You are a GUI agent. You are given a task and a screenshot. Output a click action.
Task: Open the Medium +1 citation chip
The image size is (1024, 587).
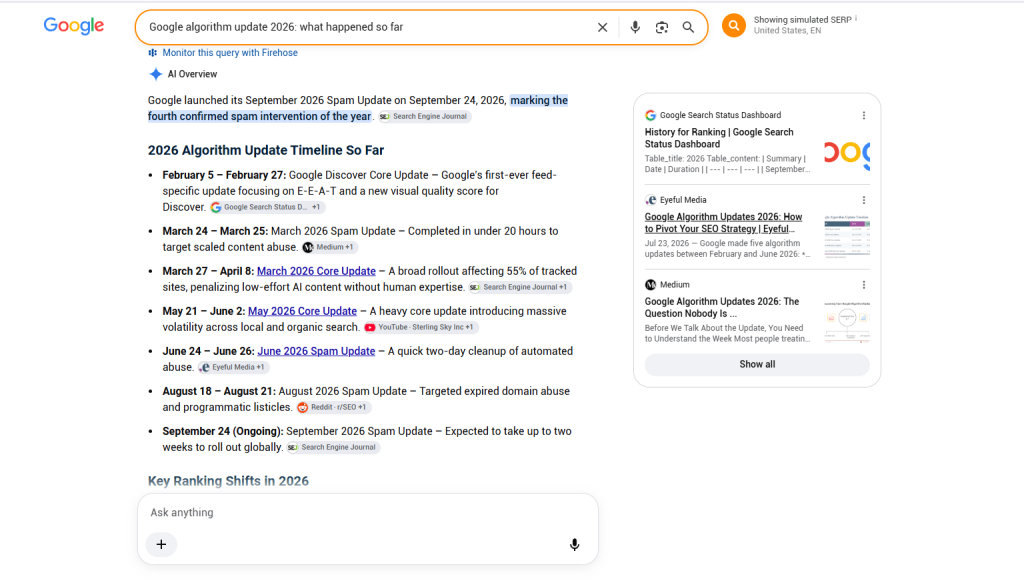point(330,247)
